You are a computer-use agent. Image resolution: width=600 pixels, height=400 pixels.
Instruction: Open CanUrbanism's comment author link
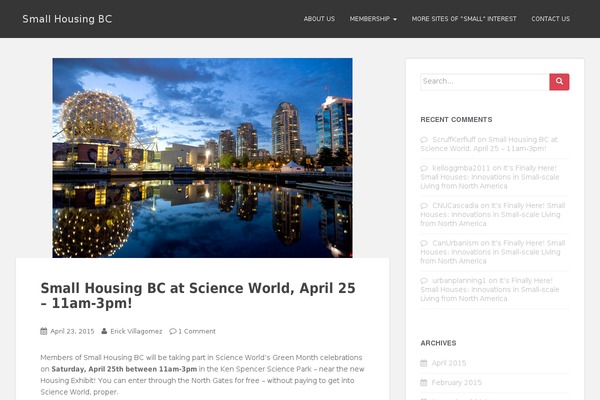(x=455, y=243)
